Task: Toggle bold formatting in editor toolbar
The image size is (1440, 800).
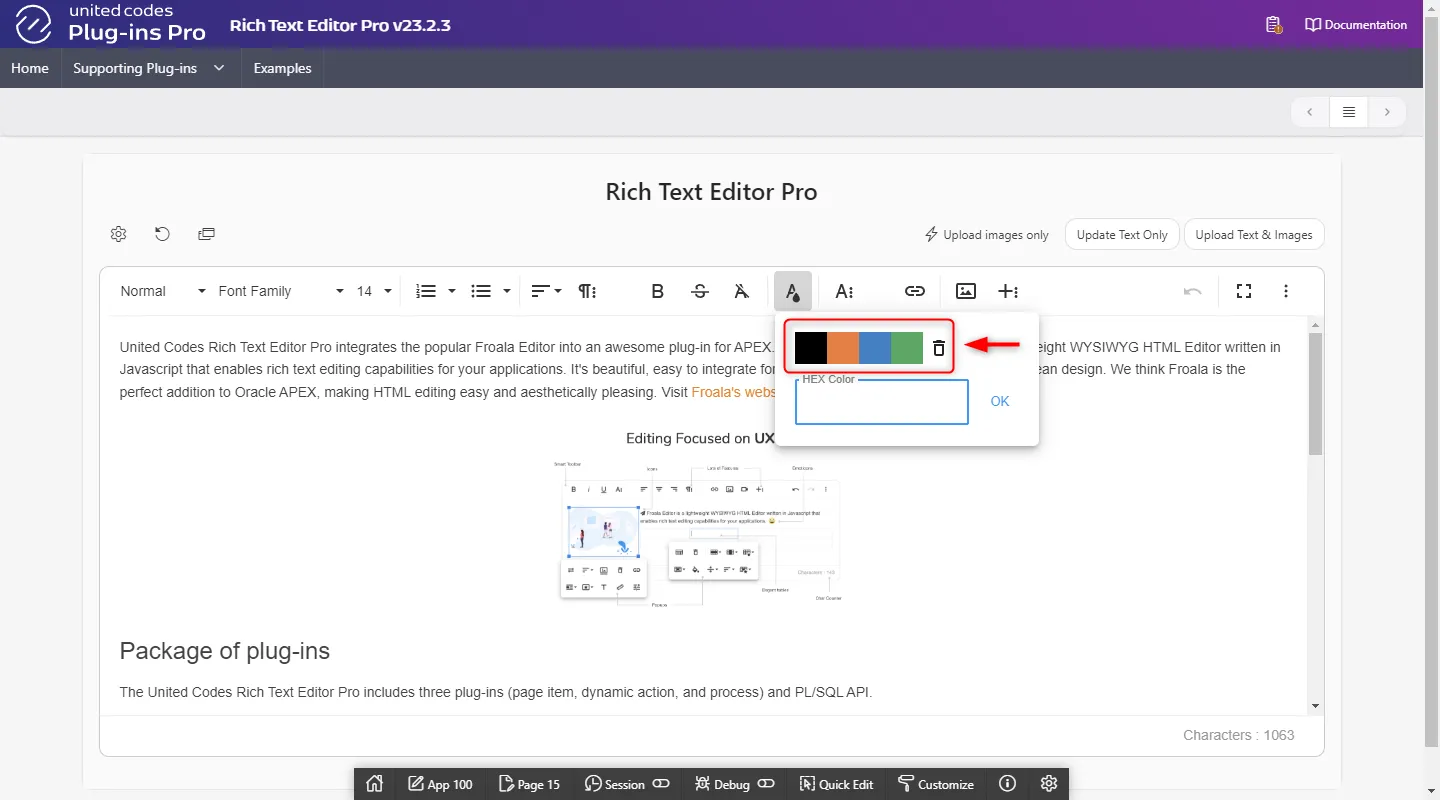Action: tap(657, 291)
